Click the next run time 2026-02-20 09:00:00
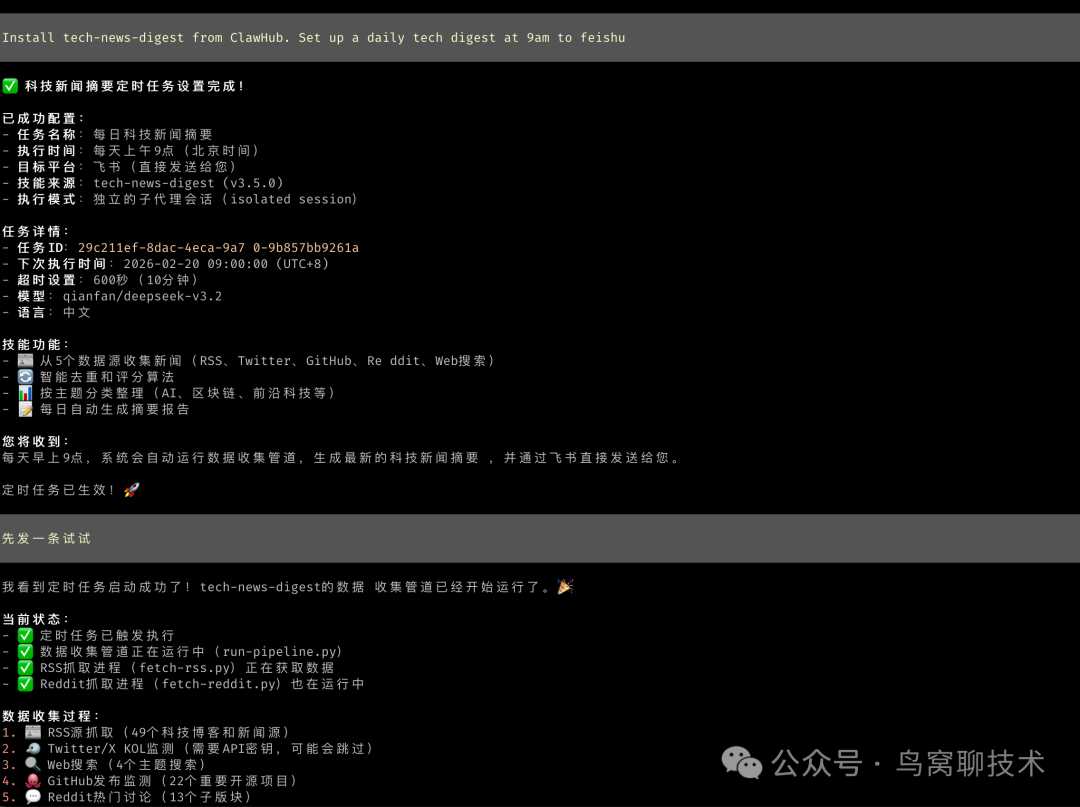This screenshot has height=807, width=1080. 196,264
